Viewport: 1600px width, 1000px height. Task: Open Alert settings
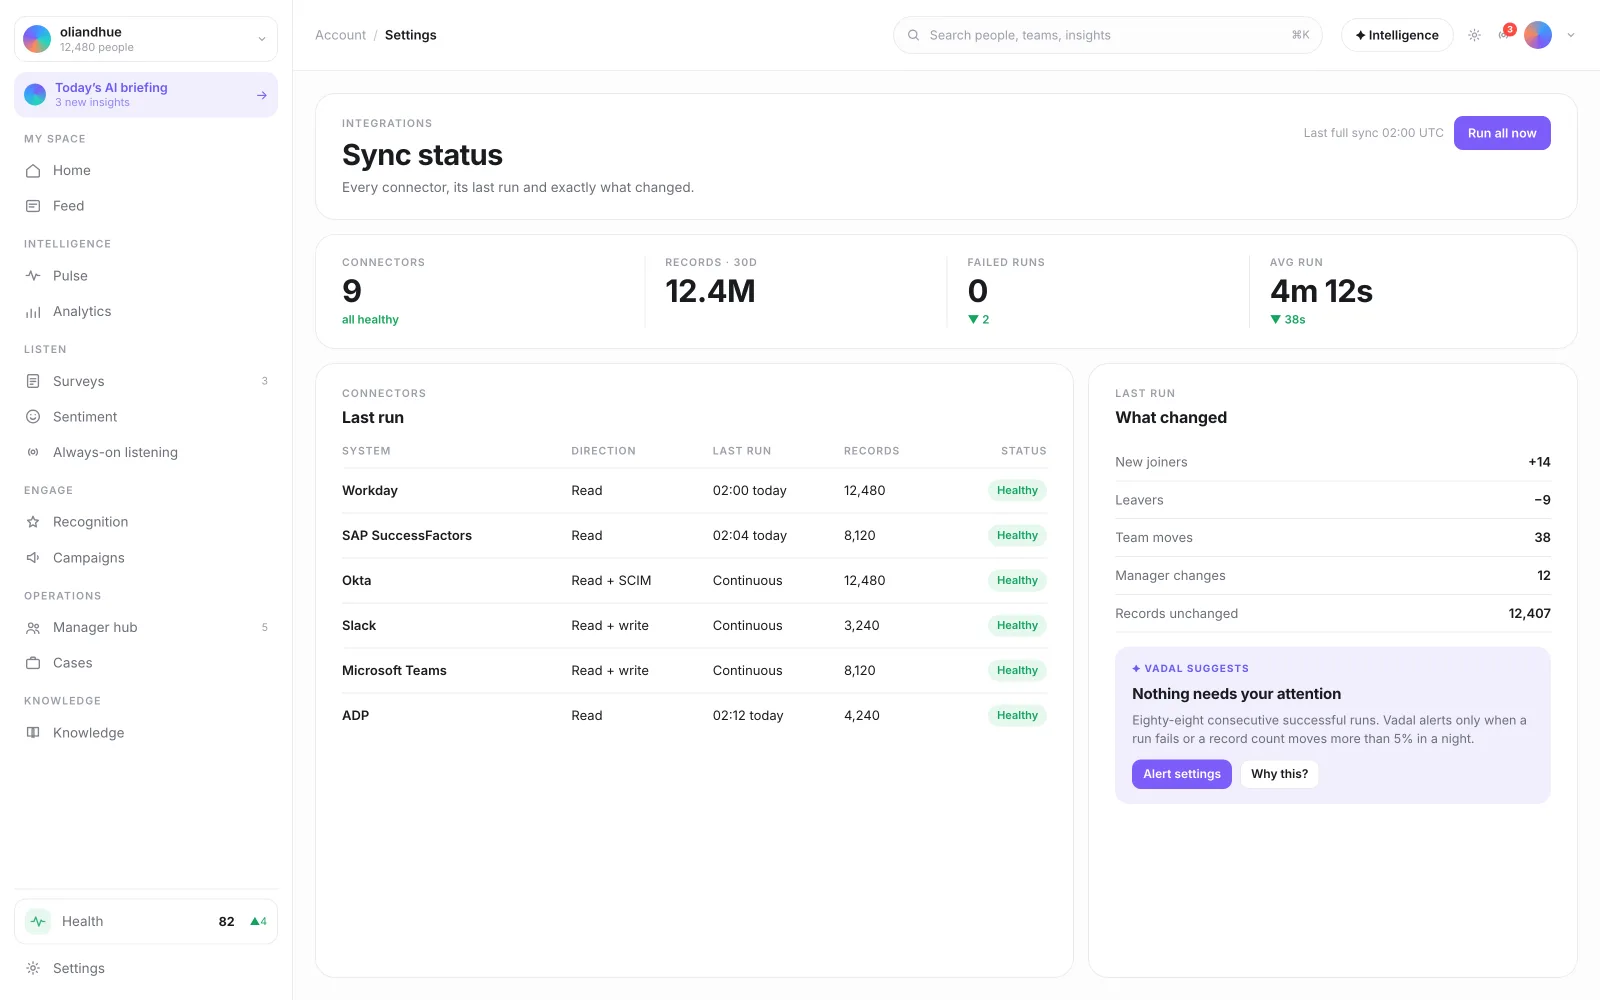[1182, 774]
